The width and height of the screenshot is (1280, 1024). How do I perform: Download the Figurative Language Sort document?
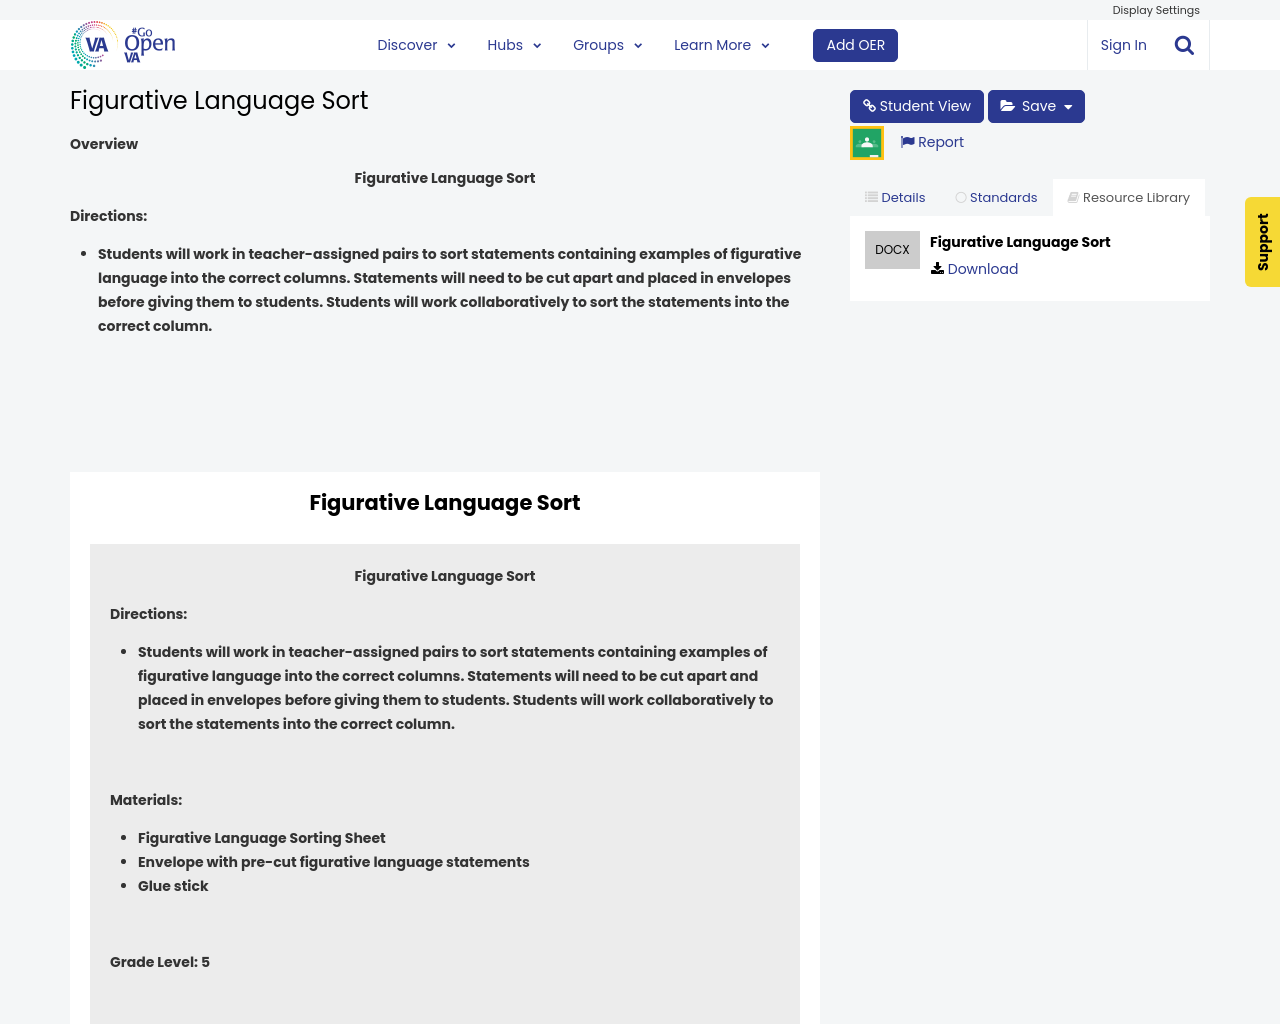click(982, 267)
